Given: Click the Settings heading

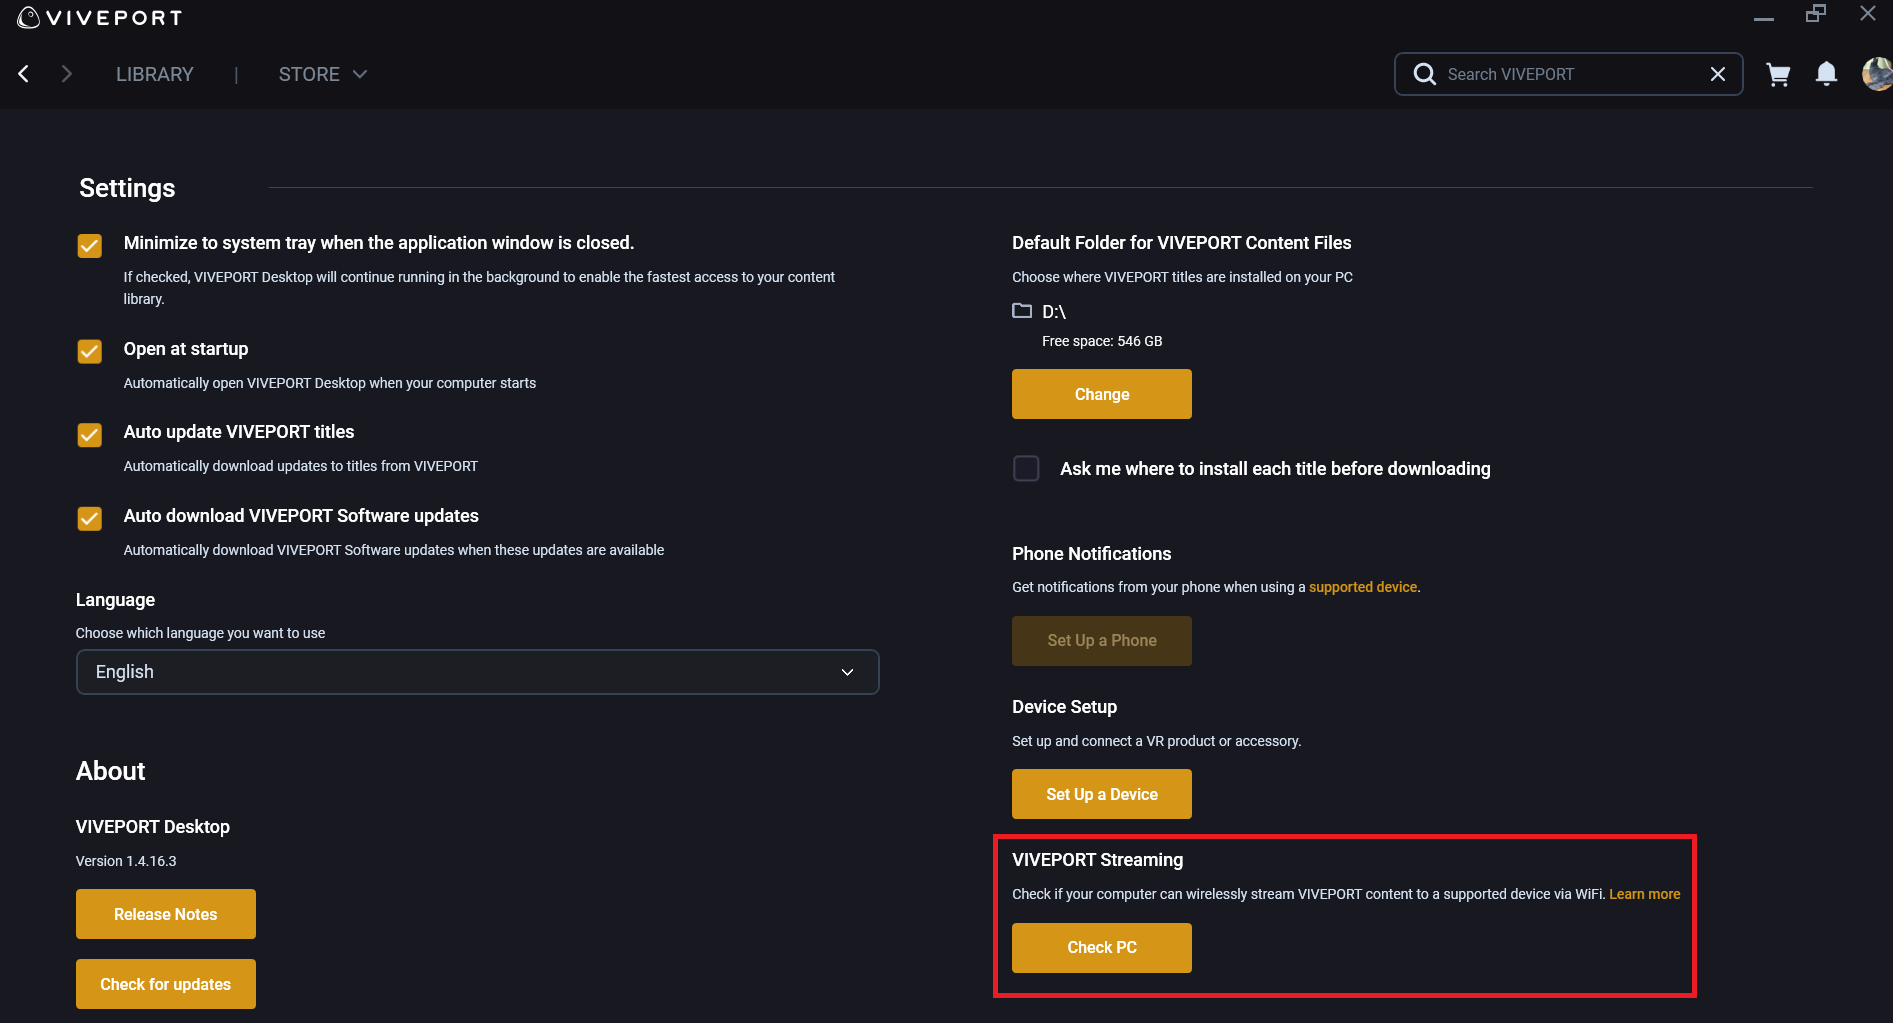Looking at the screenshot, I should [127, 188].
